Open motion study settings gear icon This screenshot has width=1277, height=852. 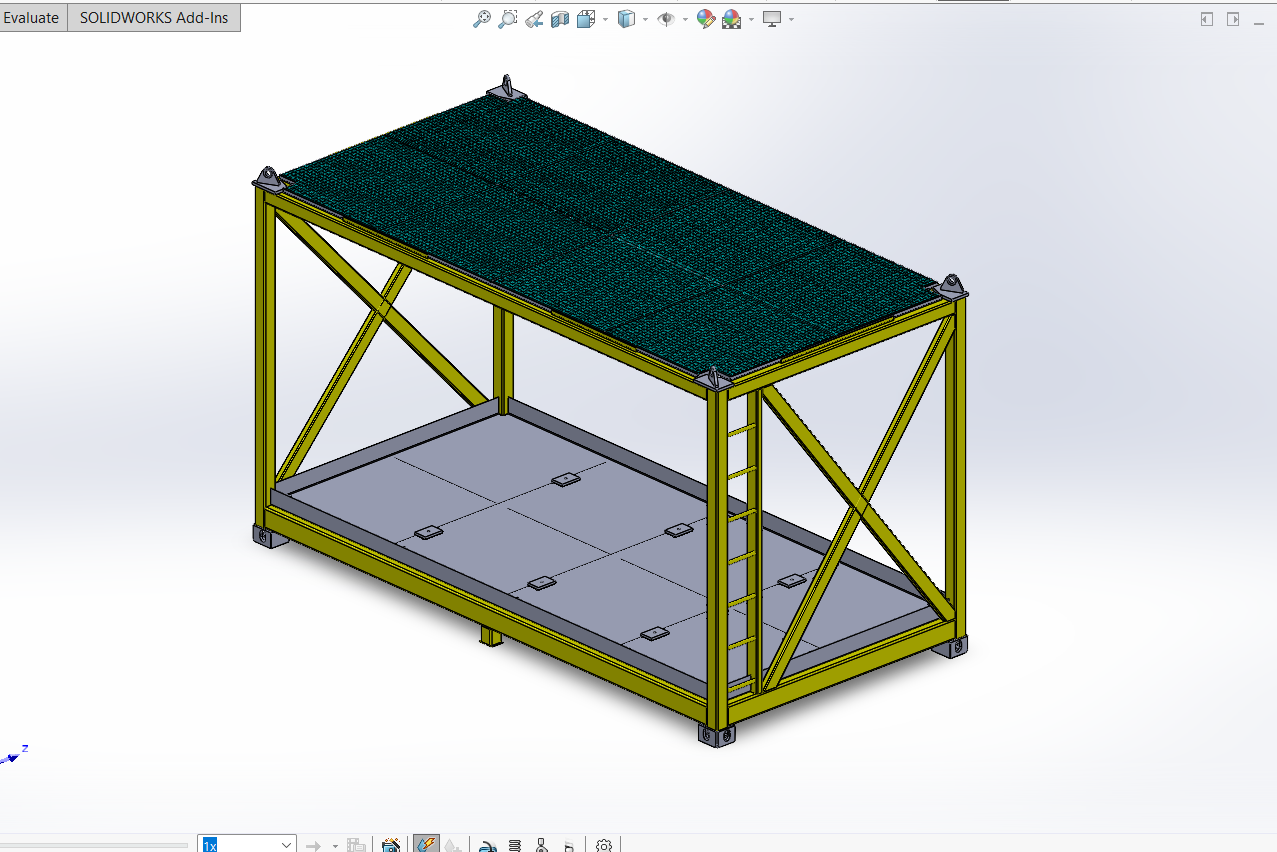pyautogui.click(x=604, y=845)
